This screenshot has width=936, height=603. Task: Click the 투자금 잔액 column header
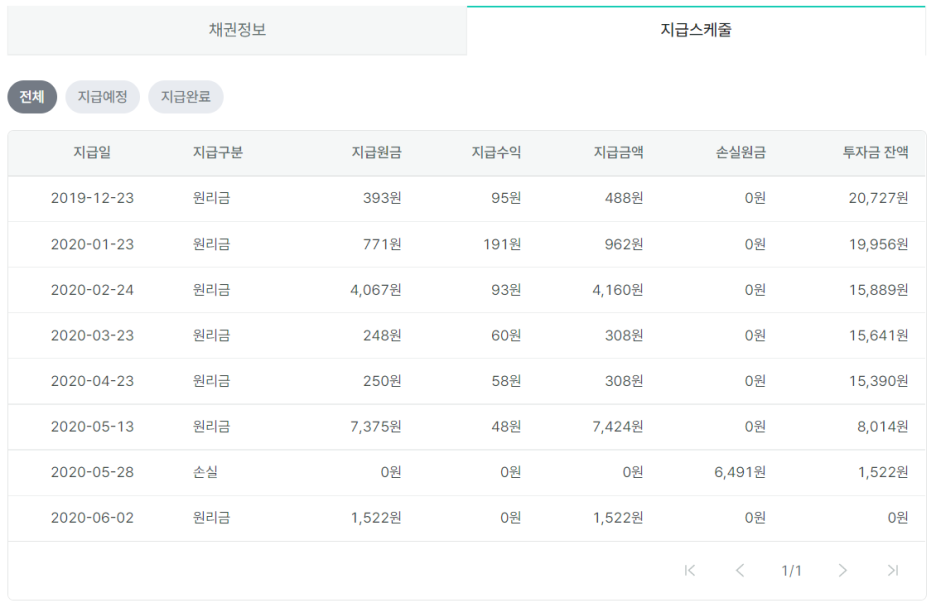tap(875, 153)
